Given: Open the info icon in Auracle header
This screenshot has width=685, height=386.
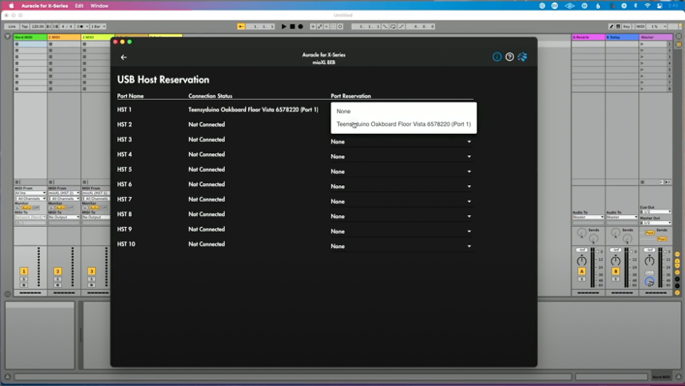Looking at the screenshot, I should (x=497, y=57).
